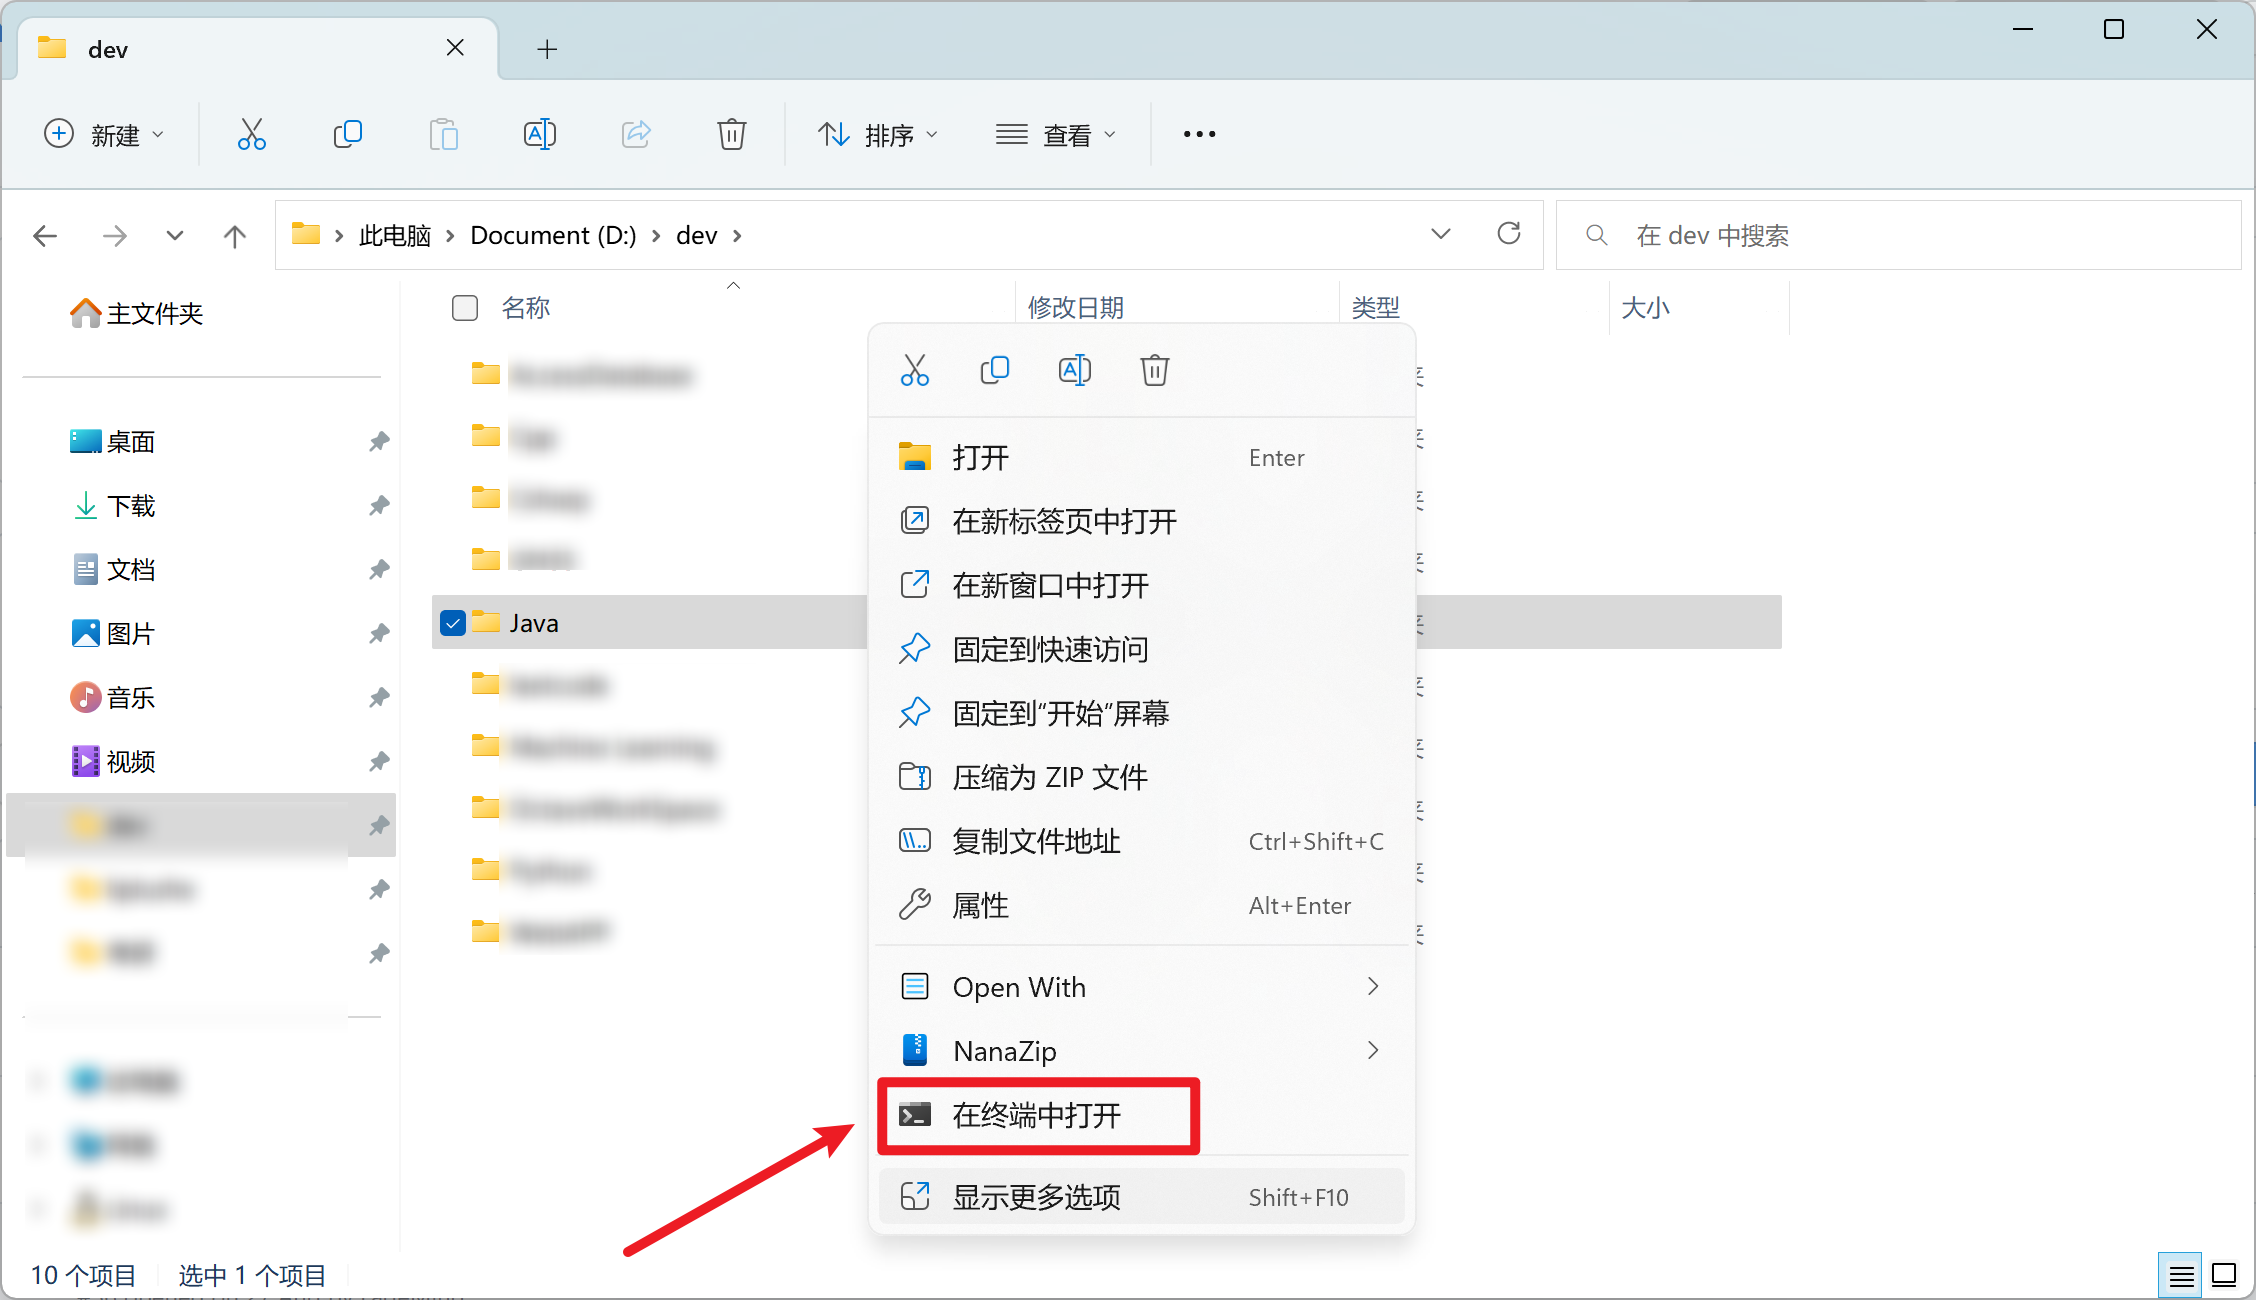Go up one folder level
The height and width of the screenshot is (1300, 2256).
click(x=235, y=236)
